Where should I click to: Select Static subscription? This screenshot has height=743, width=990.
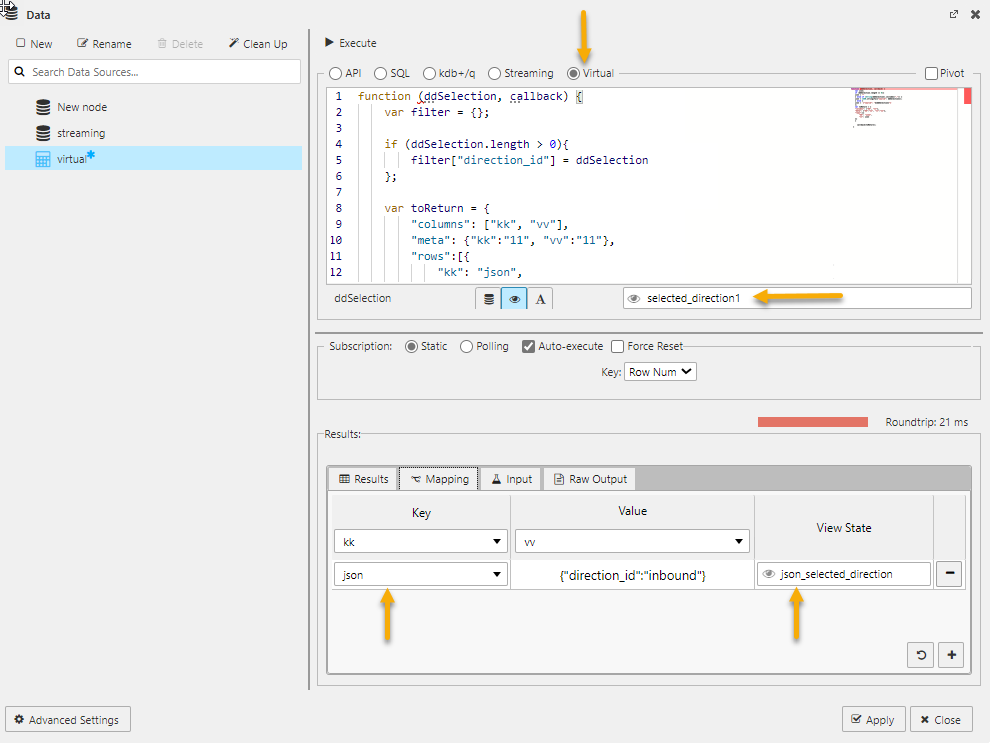point(411,347)
